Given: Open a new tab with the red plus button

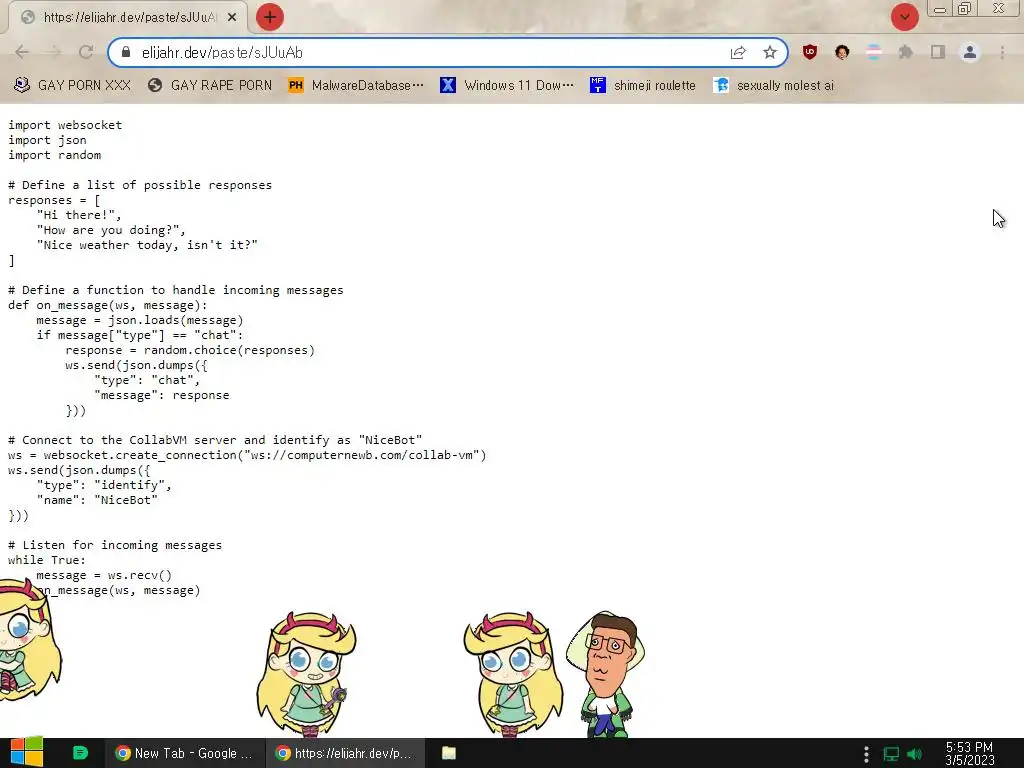Looking at the screenshot, I should [x=269, y=17].
